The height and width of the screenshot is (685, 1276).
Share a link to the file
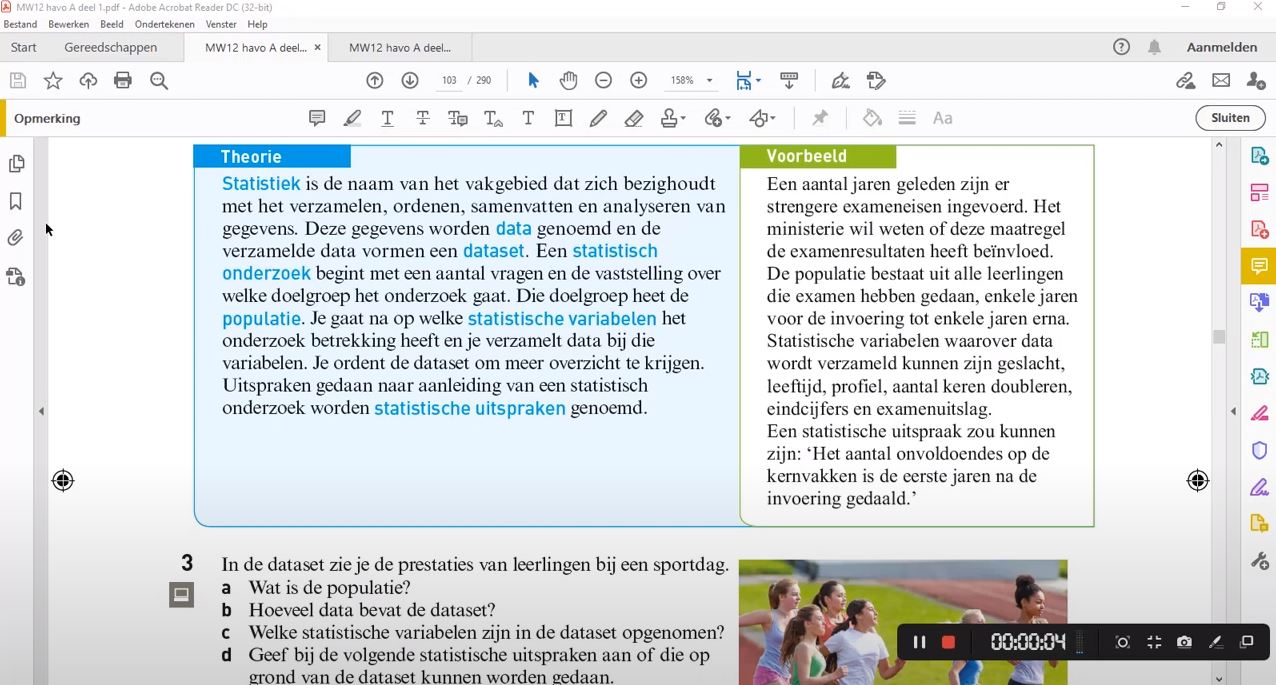click(x=1186, y=80)
